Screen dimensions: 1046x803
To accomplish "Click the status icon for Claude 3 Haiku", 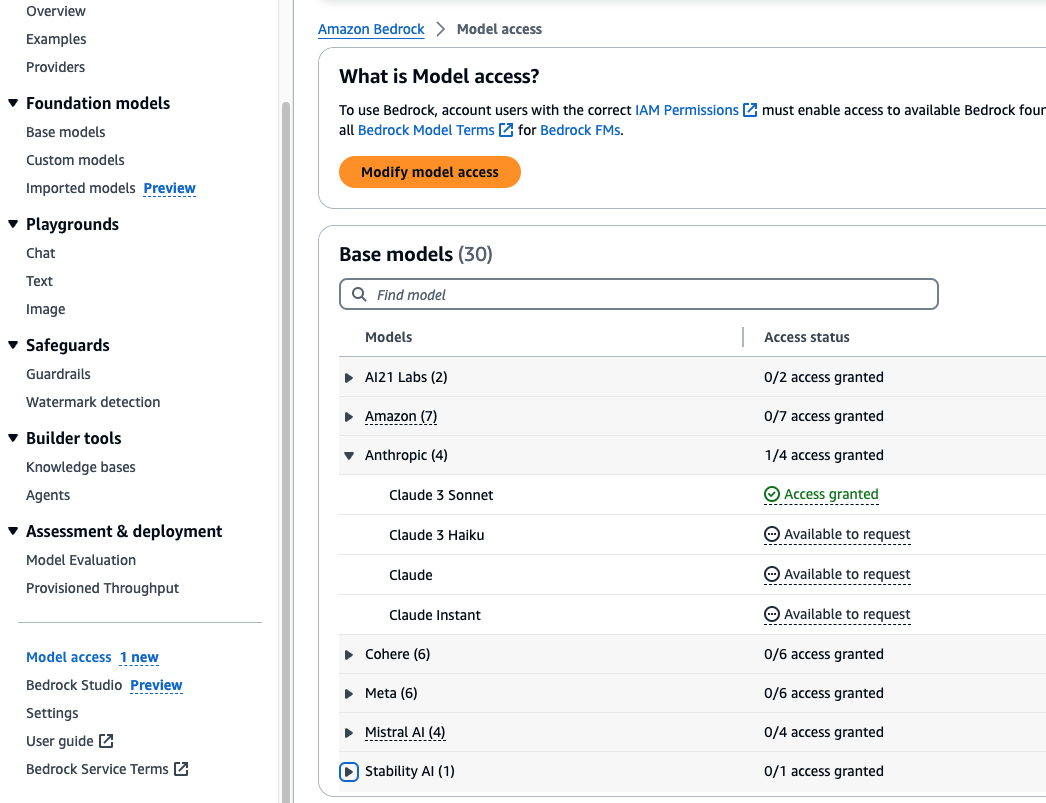I will tap(771, 535).
